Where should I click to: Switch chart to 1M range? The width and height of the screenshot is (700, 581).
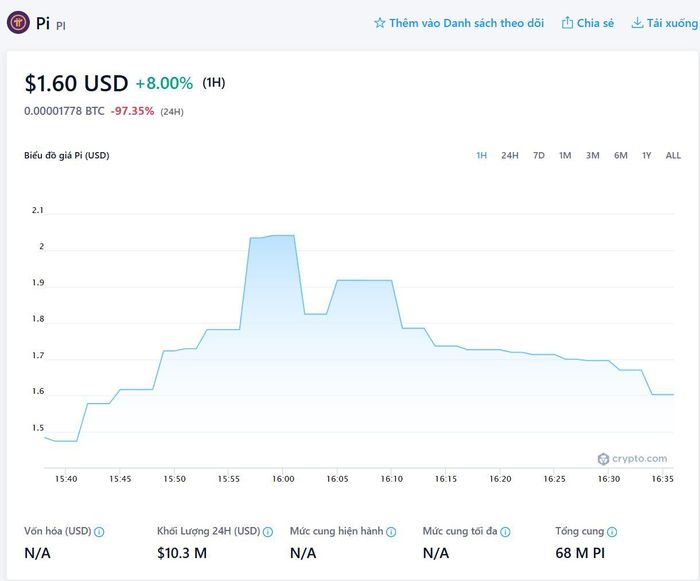coord(565,155)
